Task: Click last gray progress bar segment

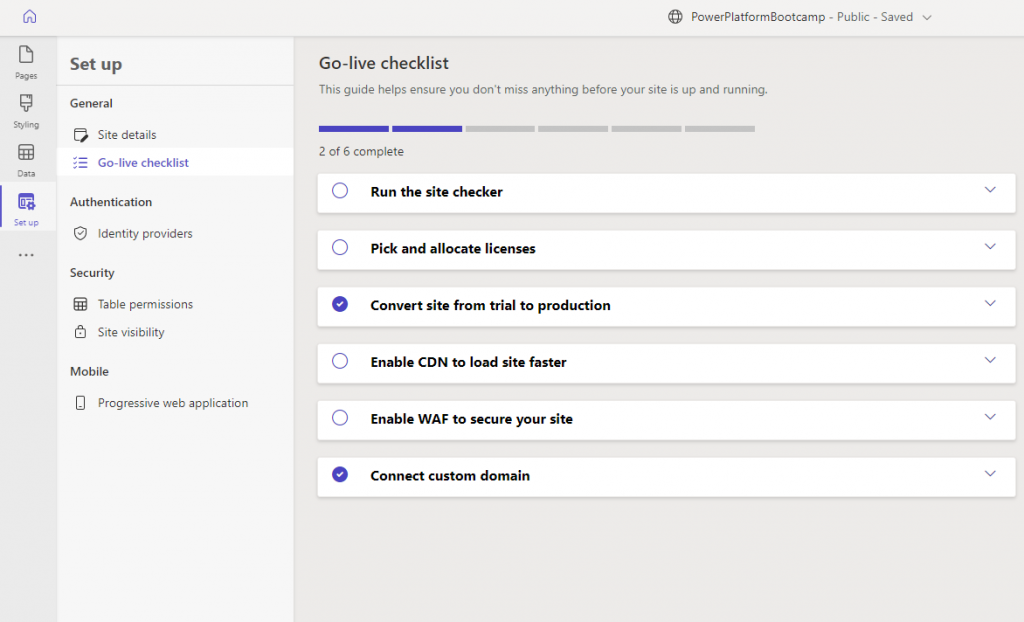Action: coord(720,129)
